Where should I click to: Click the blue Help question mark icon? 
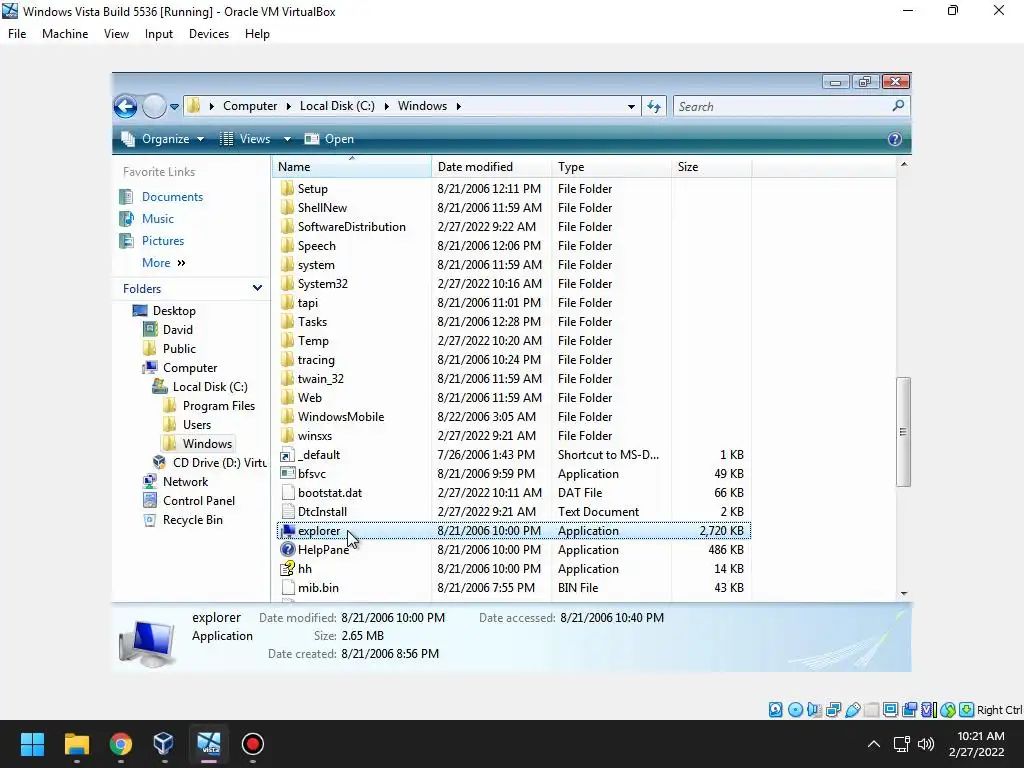tap(895, 139)
